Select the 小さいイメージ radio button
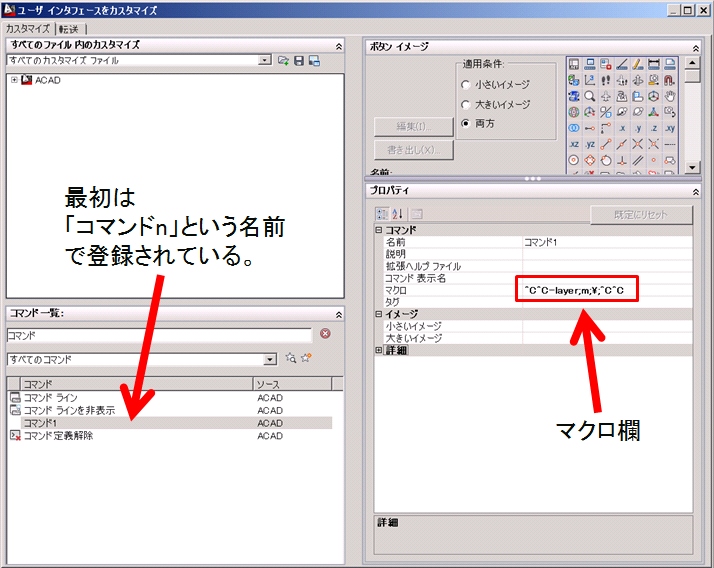 (465, 85)
